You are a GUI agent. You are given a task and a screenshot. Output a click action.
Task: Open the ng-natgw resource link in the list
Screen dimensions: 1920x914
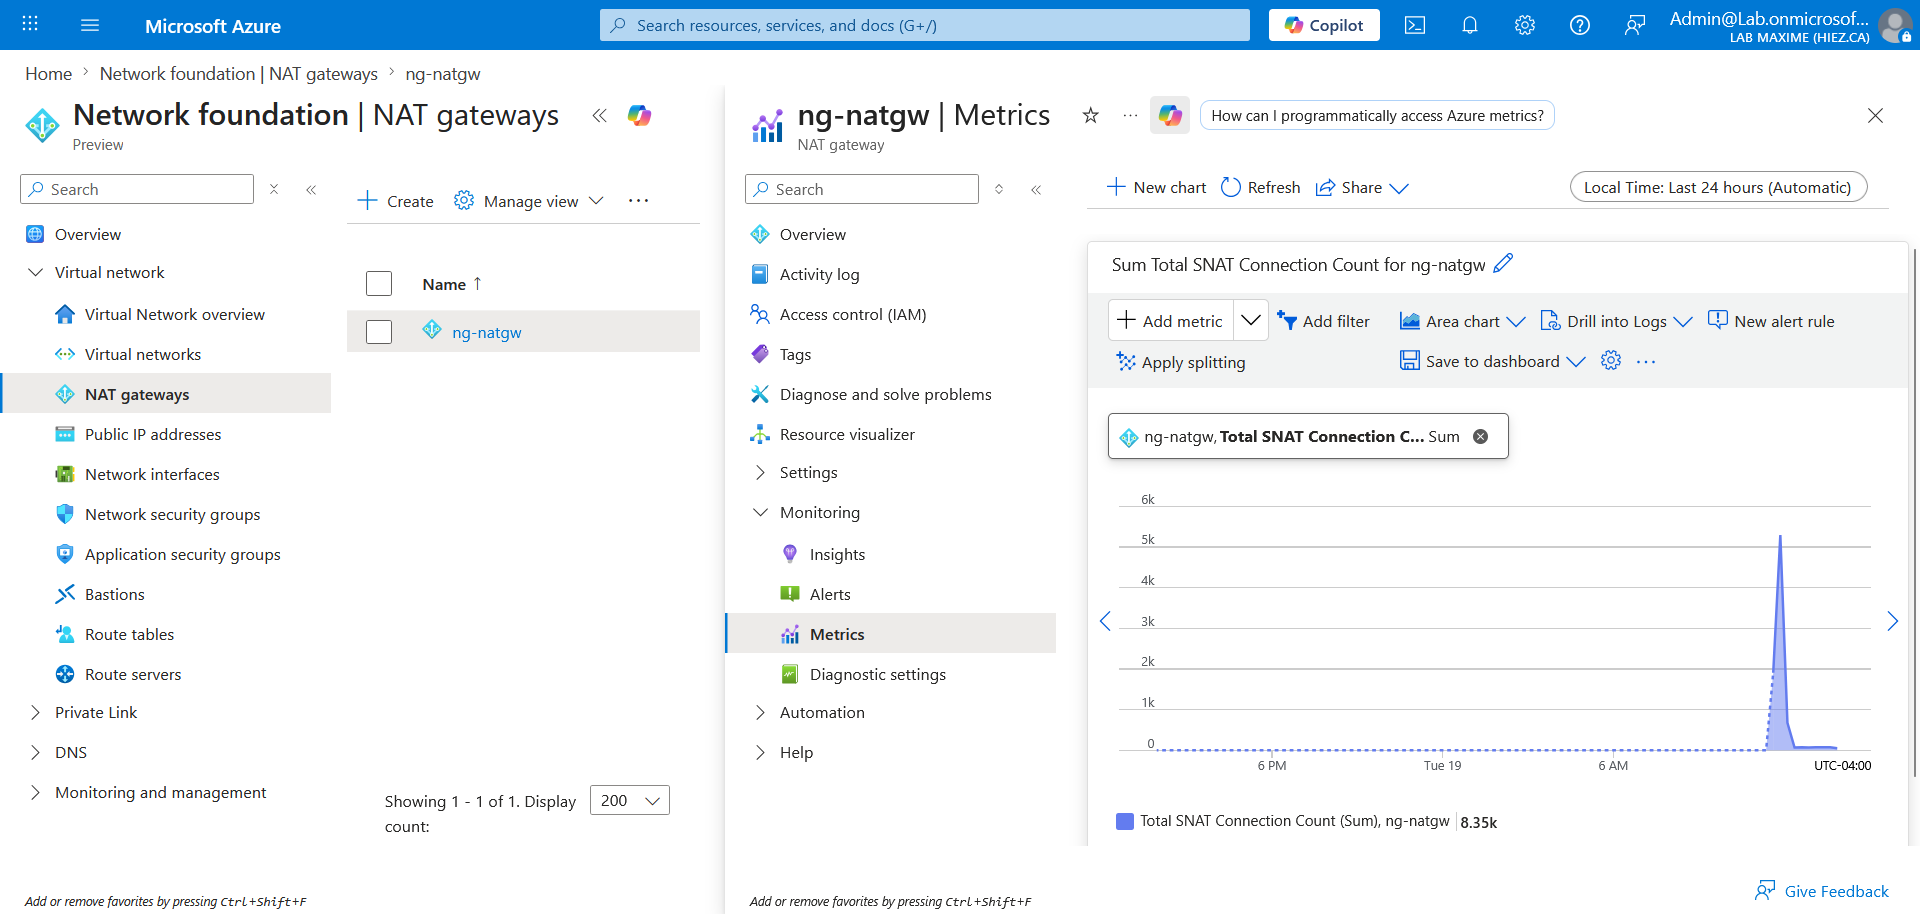coord(487,332)
